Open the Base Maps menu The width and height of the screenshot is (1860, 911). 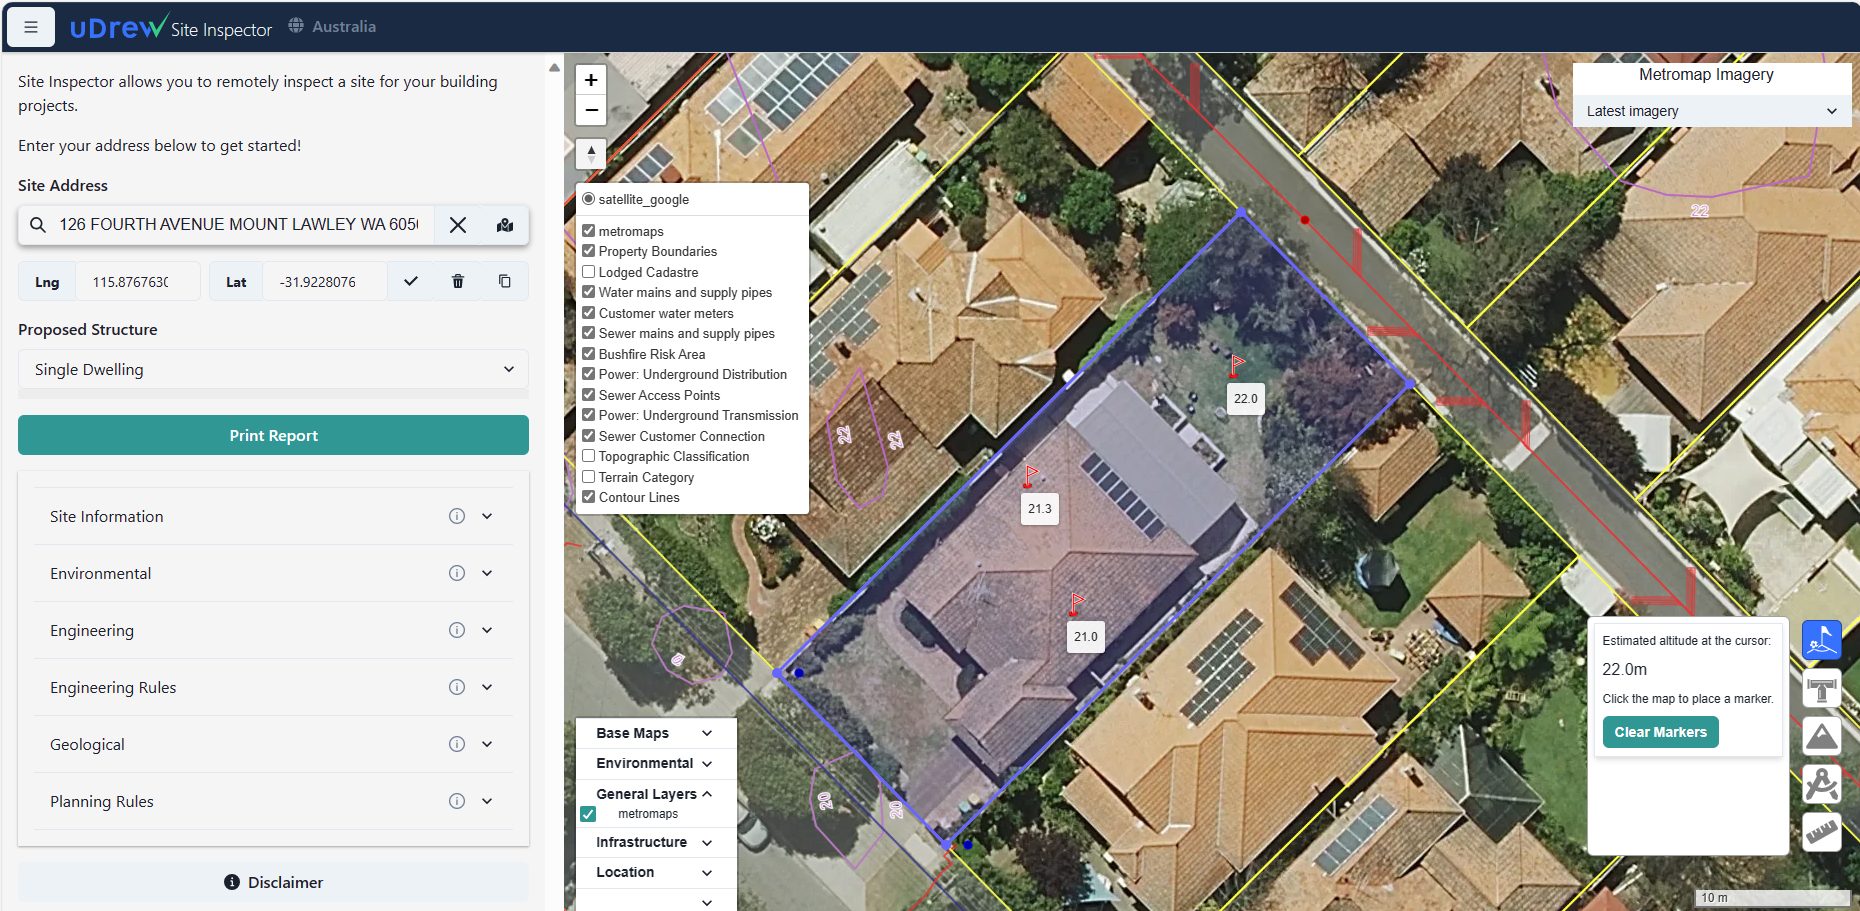(654, 733)
